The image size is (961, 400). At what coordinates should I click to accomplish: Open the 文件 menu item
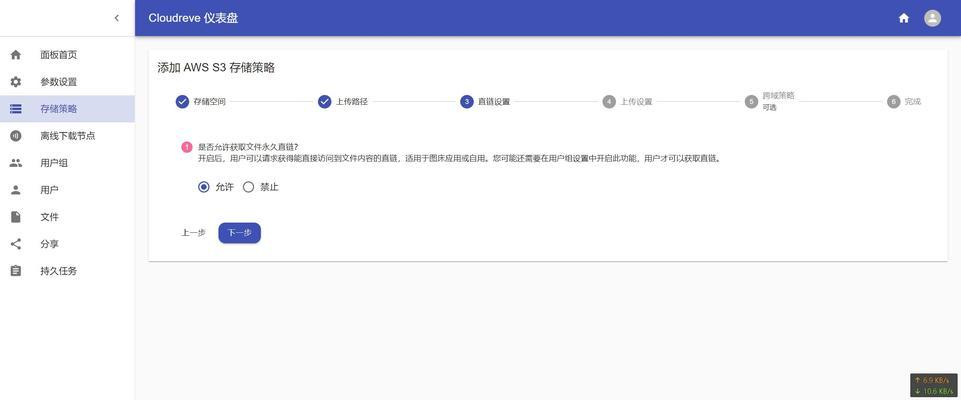click(67, 216)
